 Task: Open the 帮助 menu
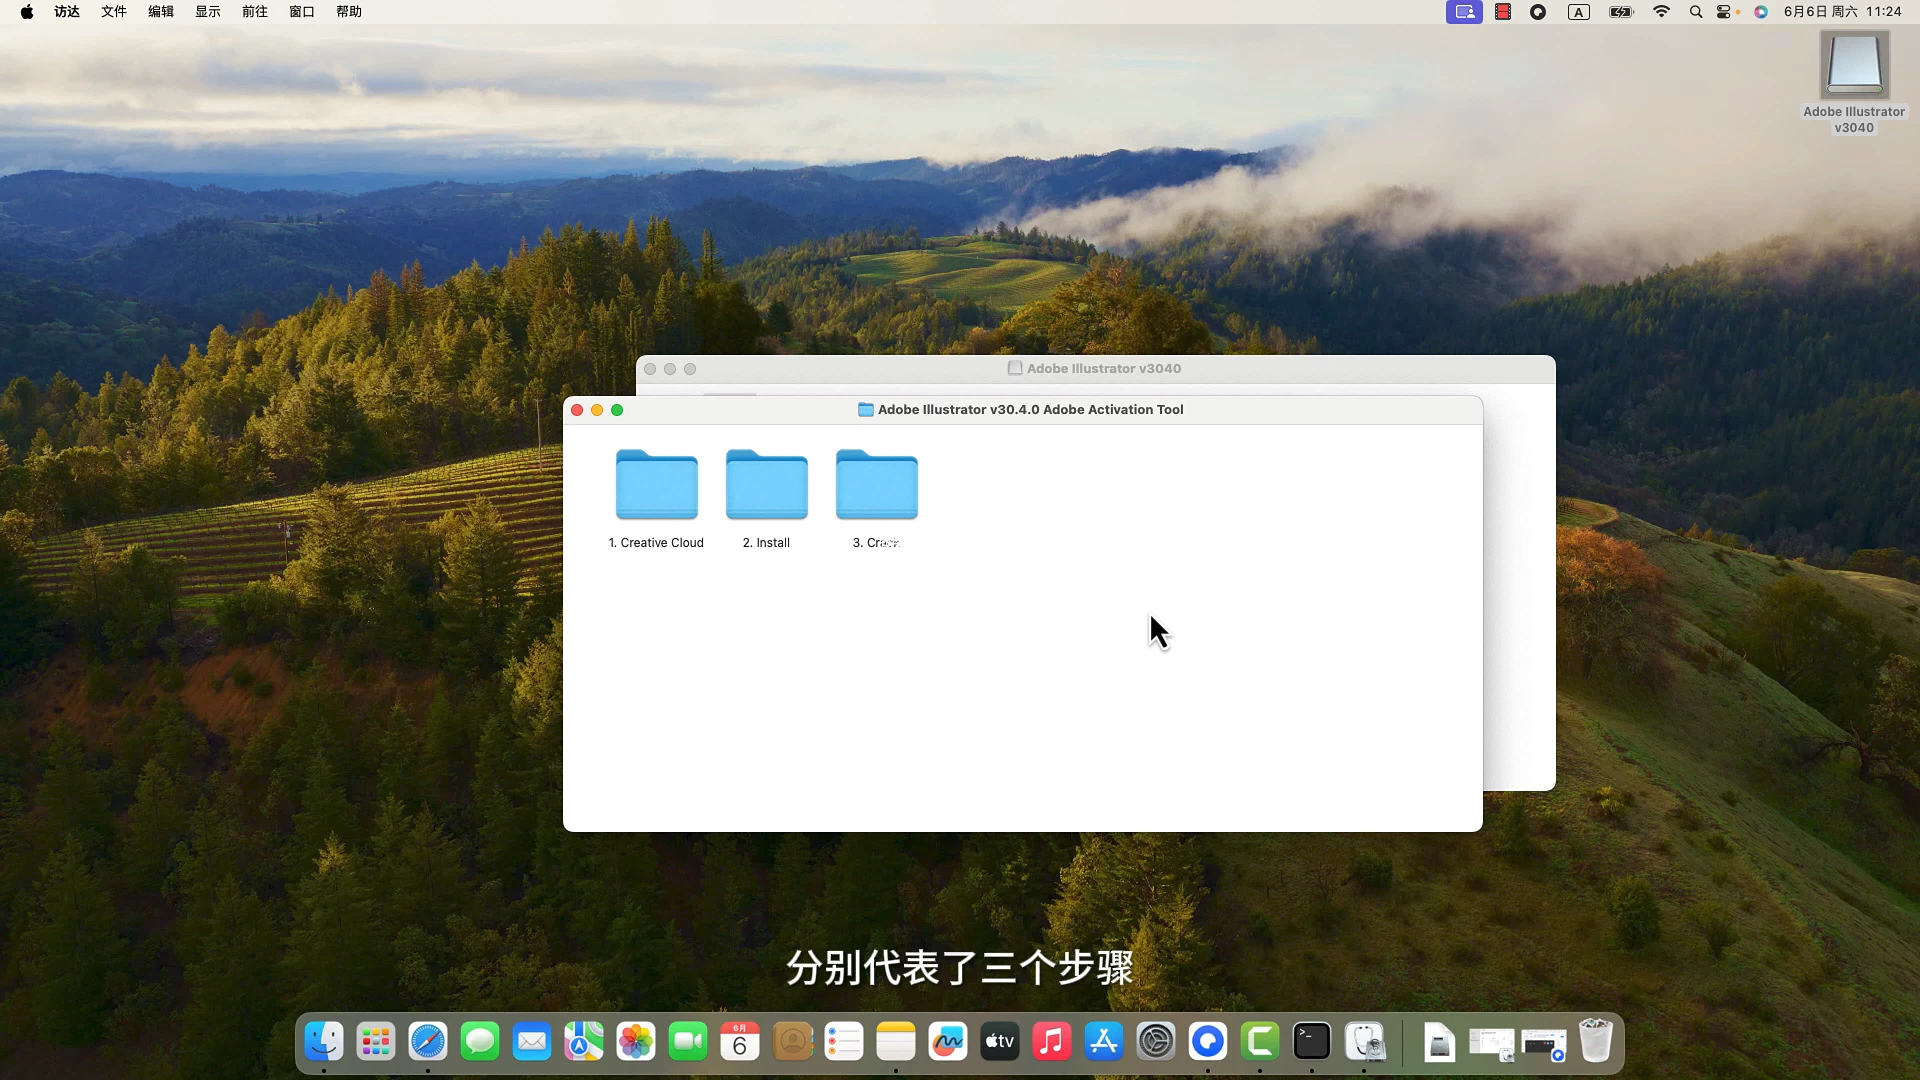coord(349,12)
